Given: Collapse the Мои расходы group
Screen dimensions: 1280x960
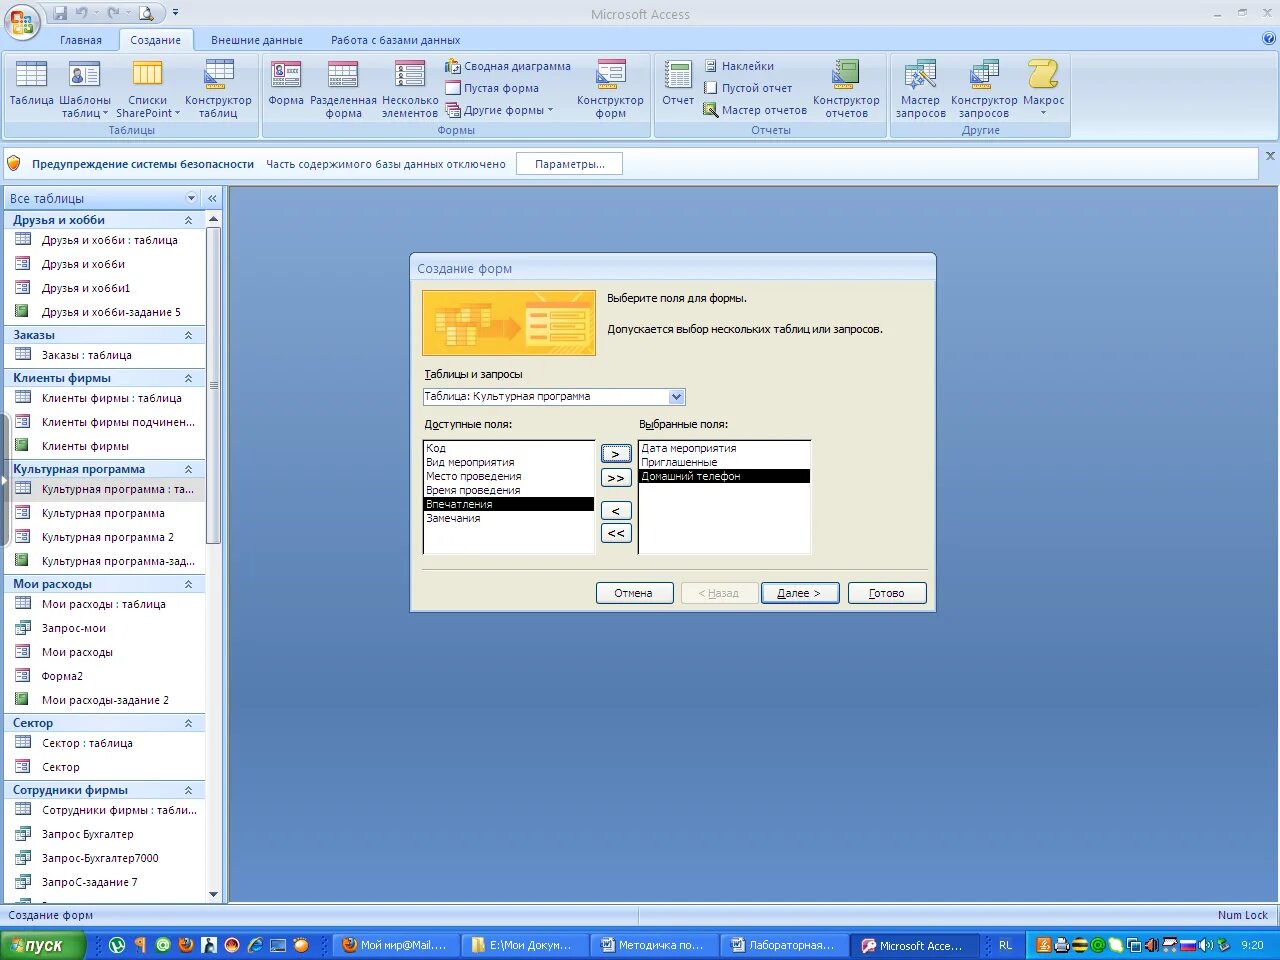Looking at the screenshot, I should coord(188,584).
